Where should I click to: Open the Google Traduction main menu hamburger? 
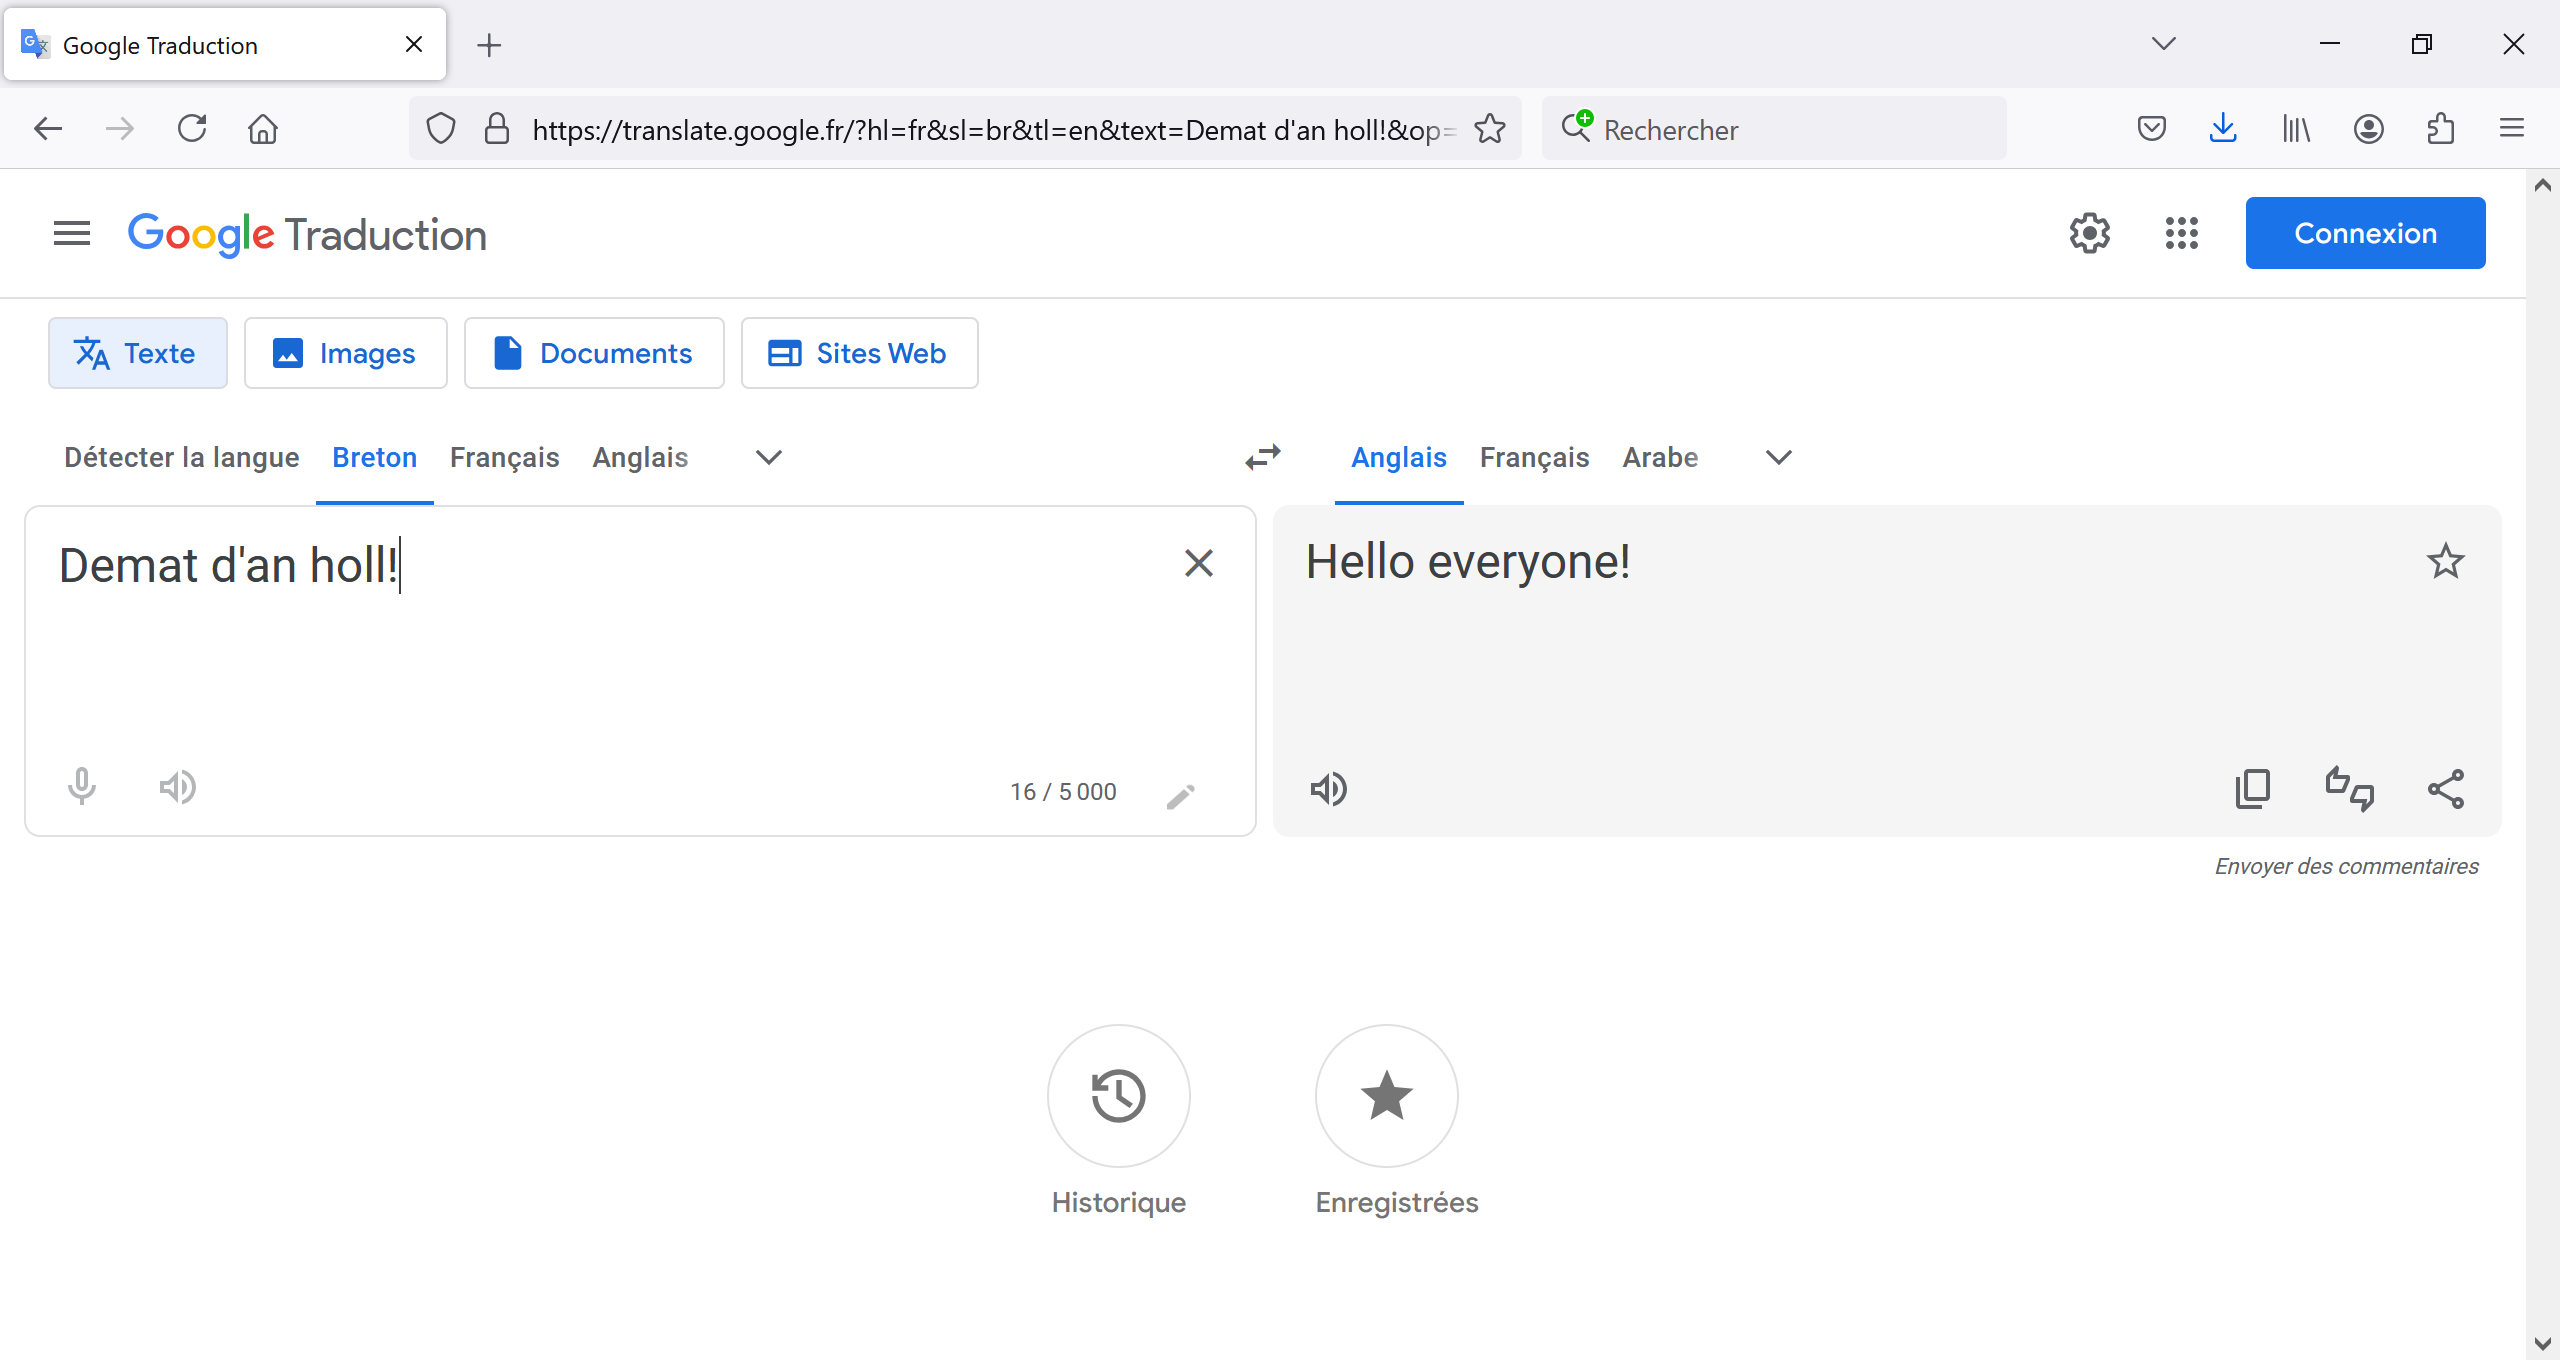tap(72, 234)
